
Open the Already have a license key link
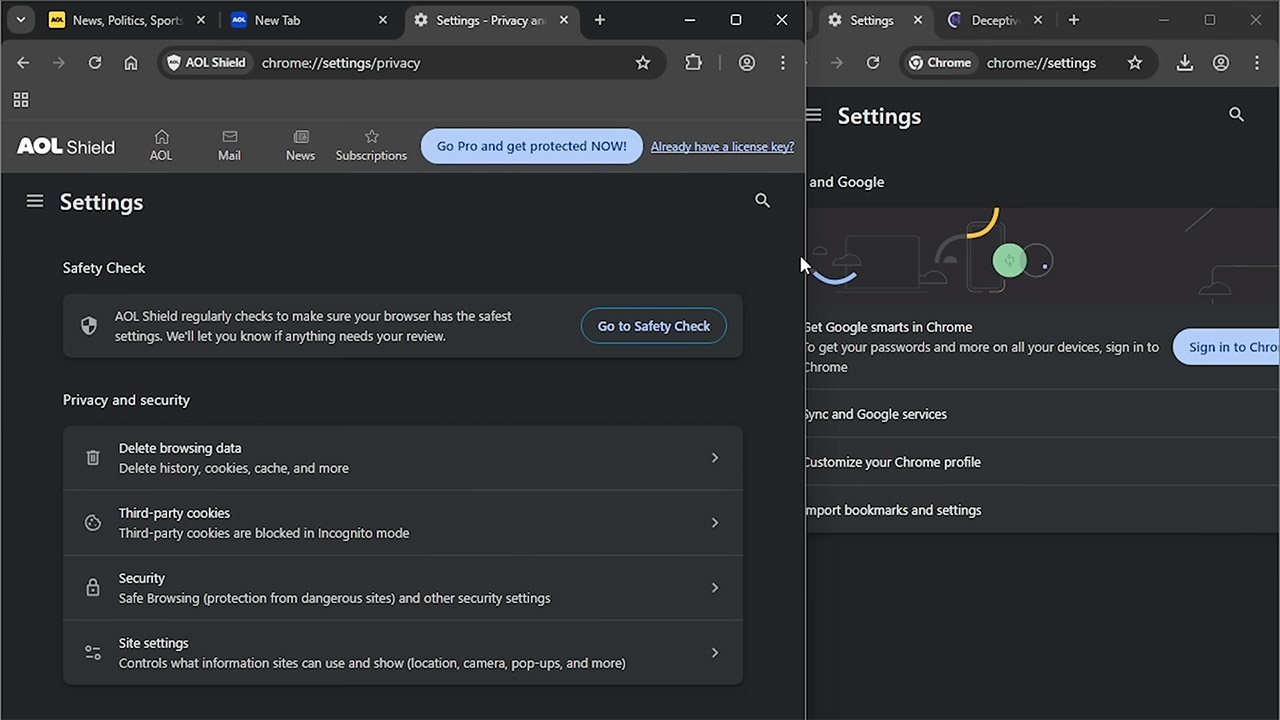[x=722, y=146]
